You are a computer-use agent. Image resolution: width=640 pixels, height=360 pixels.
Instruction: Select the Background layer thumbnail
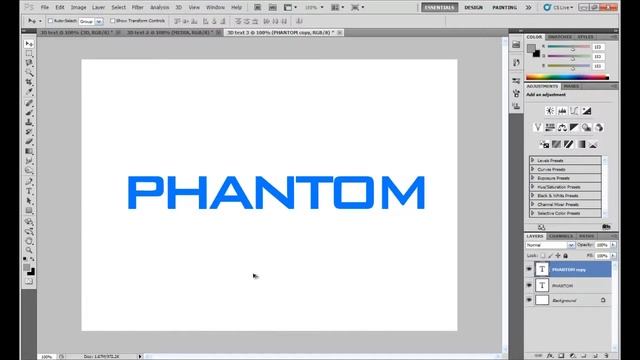pos(542,300)
